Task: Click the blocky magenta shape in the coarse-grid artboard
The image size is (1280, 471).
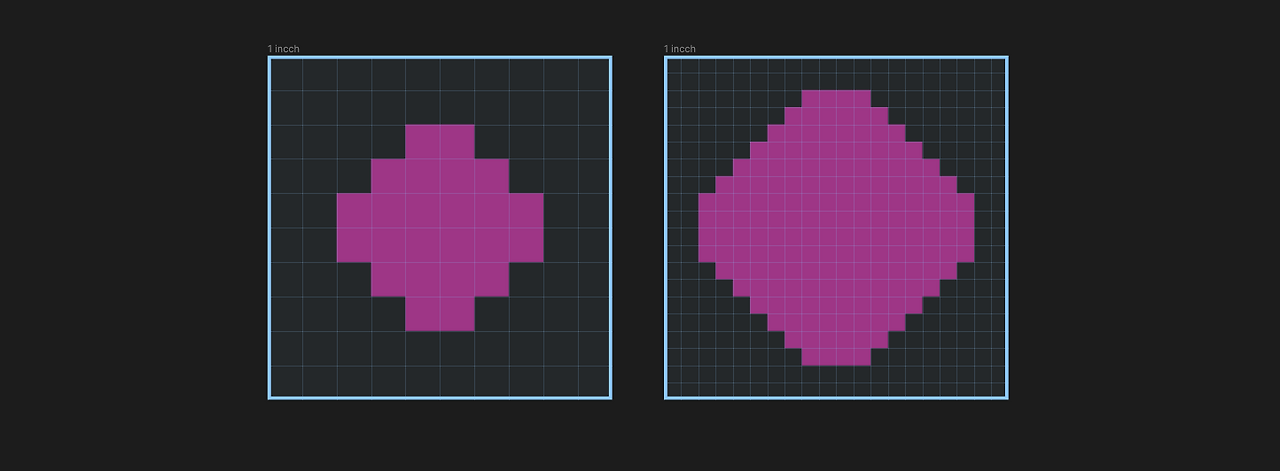Action: coord(440,228)
